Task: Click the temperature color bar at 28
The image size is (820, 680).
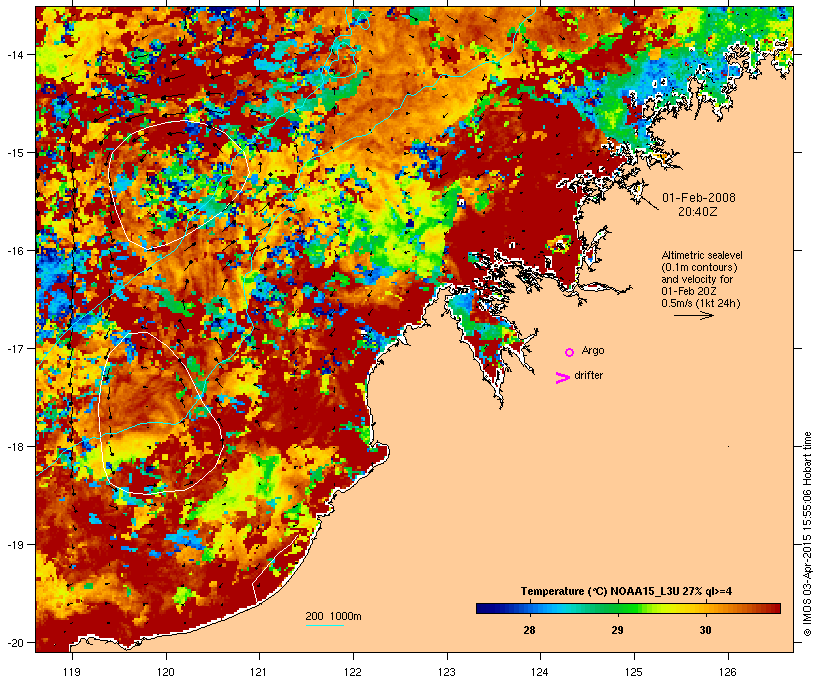Action: (x=529, y=608)
